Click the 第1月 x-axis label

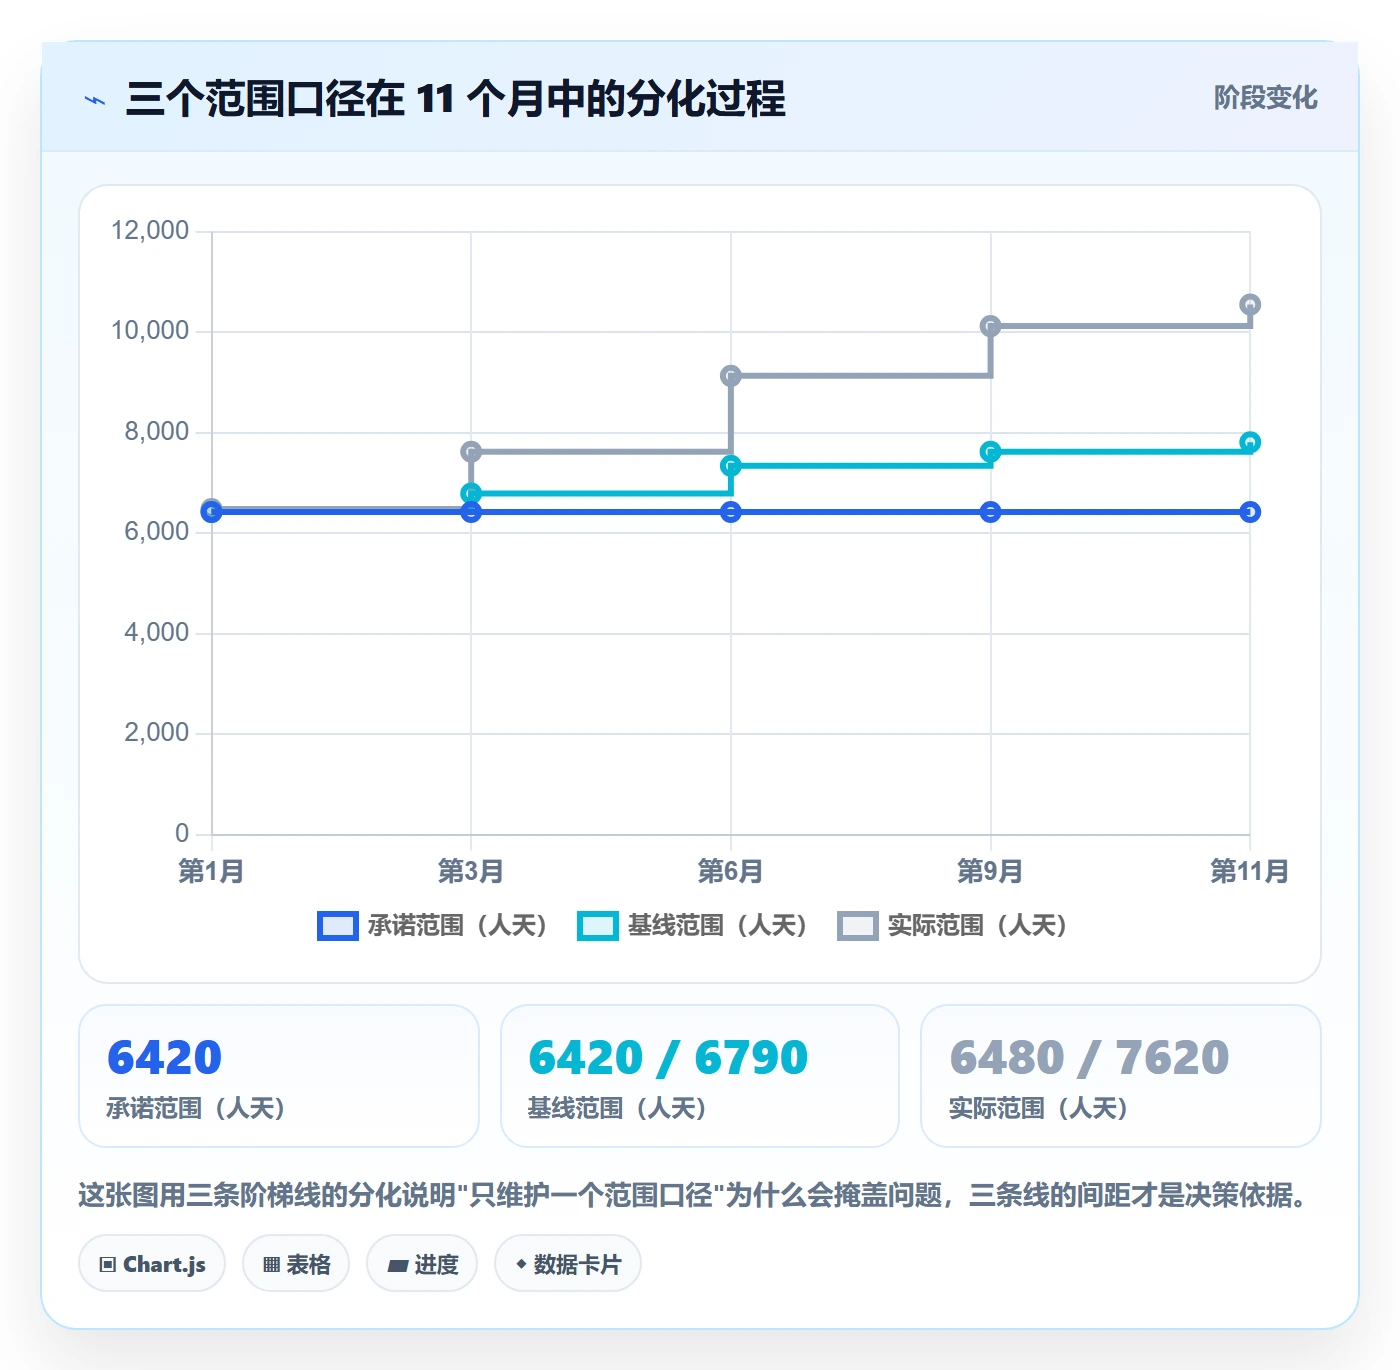coord(211,871)
